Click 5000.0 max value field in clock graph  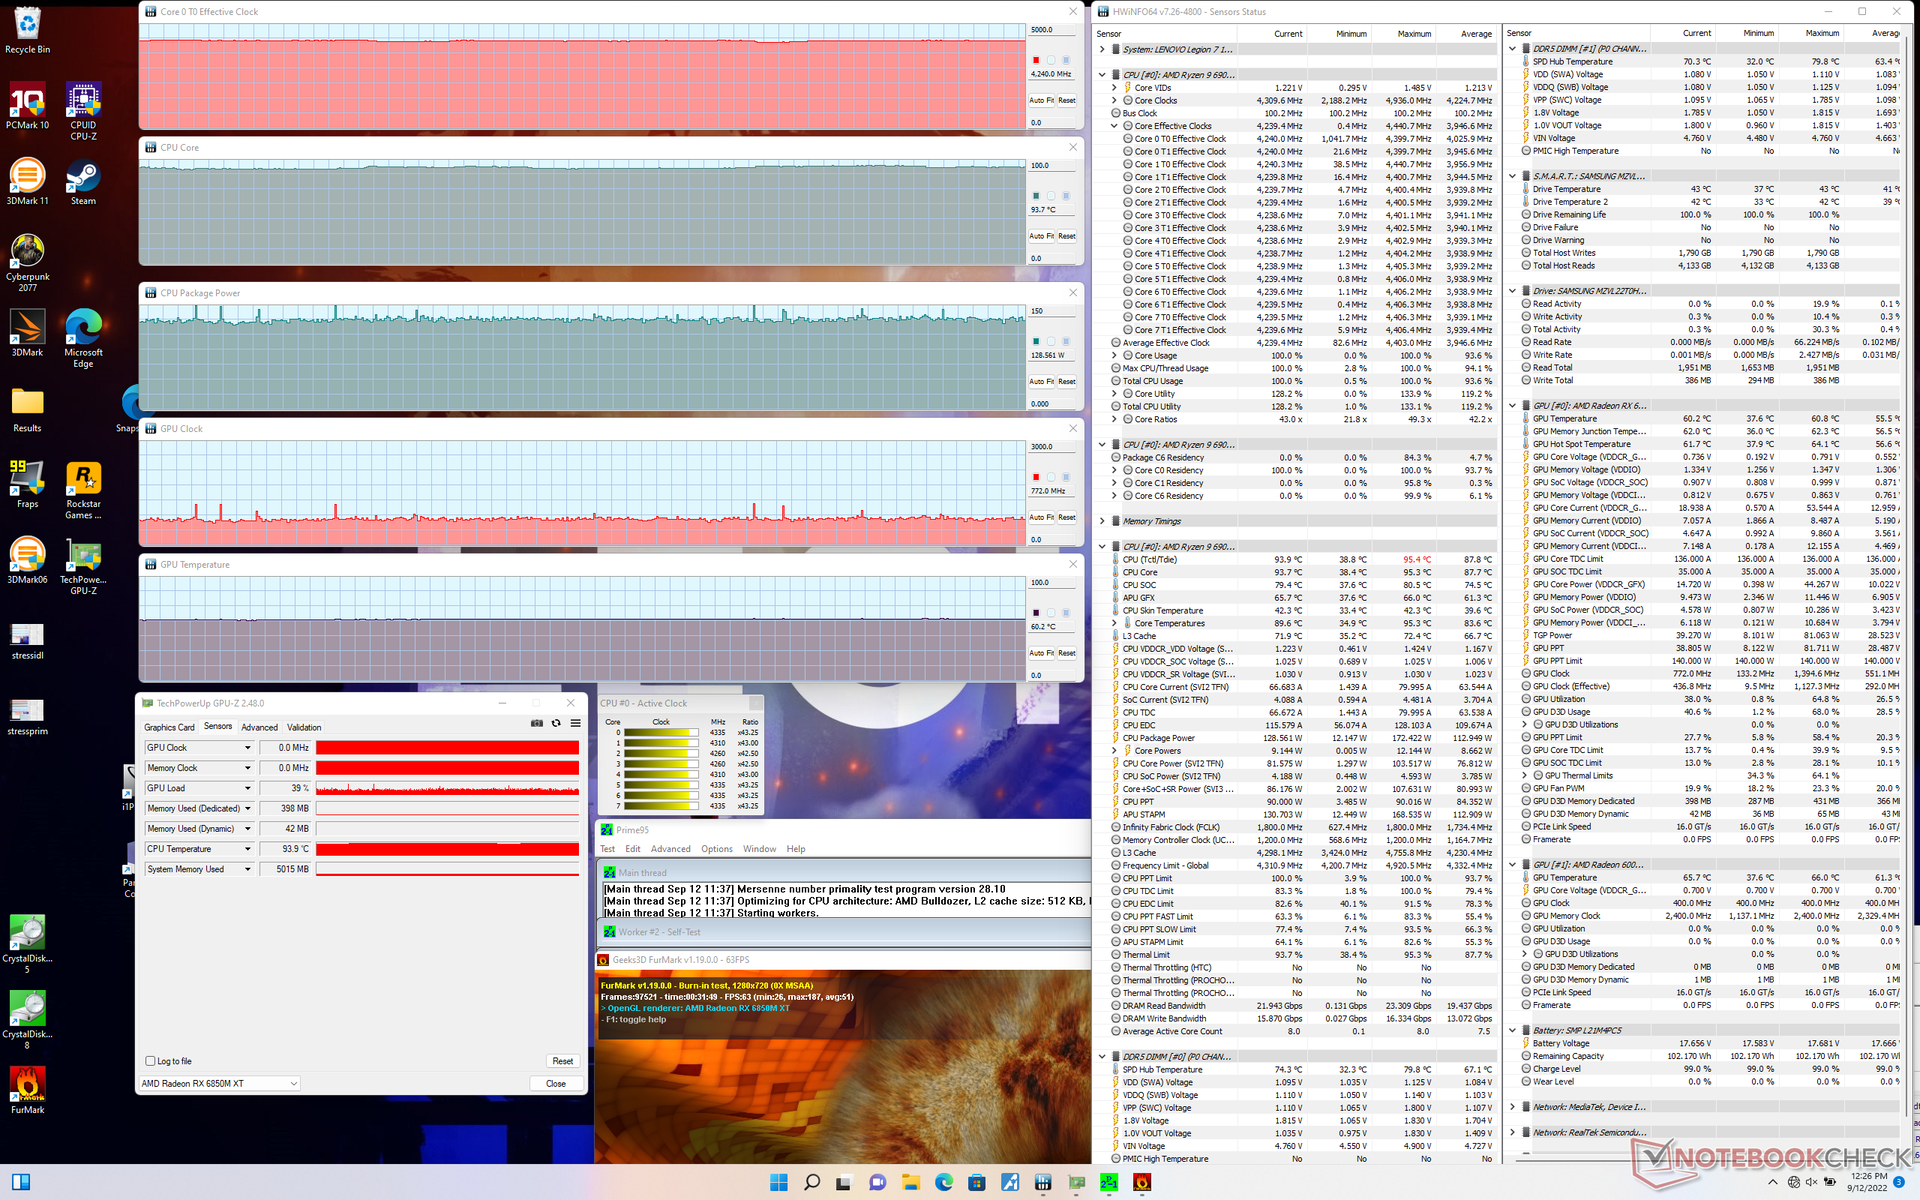tap(1052, 30)
